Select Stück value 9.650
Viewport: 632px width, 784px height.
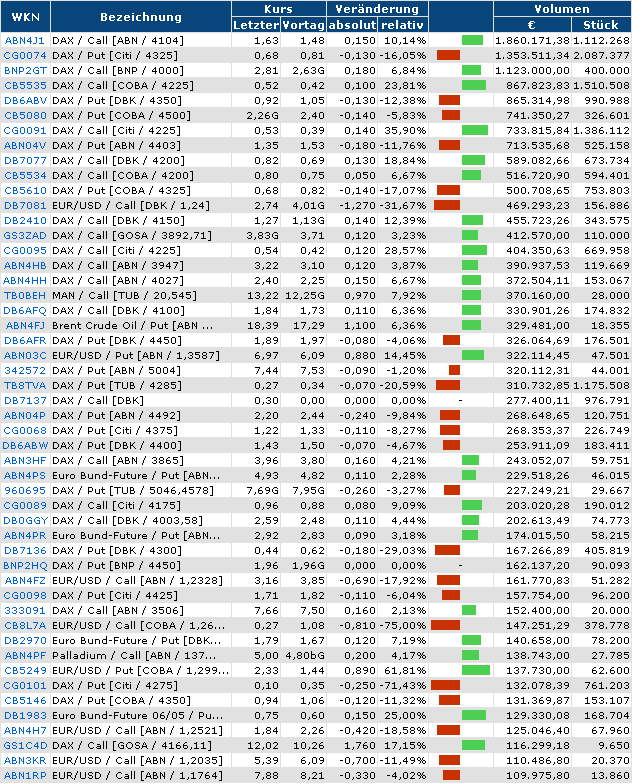coord(614,746)
